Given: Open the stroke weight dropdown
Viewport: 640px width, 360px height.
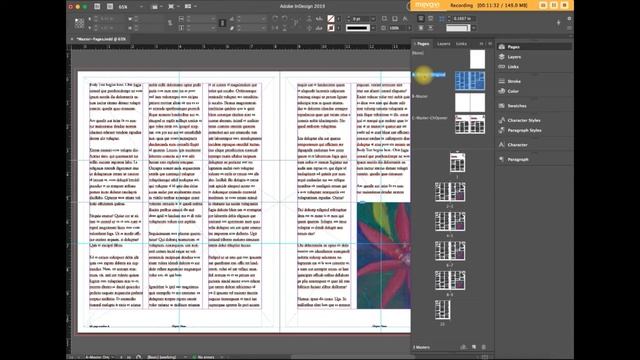Looking at the screenshot, I should 373,19.
